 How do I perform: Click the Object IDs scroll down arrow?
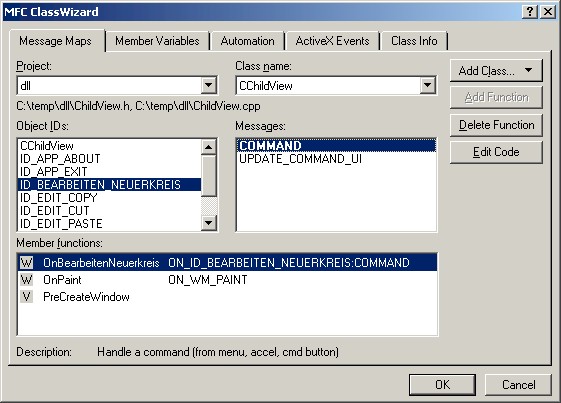[208, 223]
